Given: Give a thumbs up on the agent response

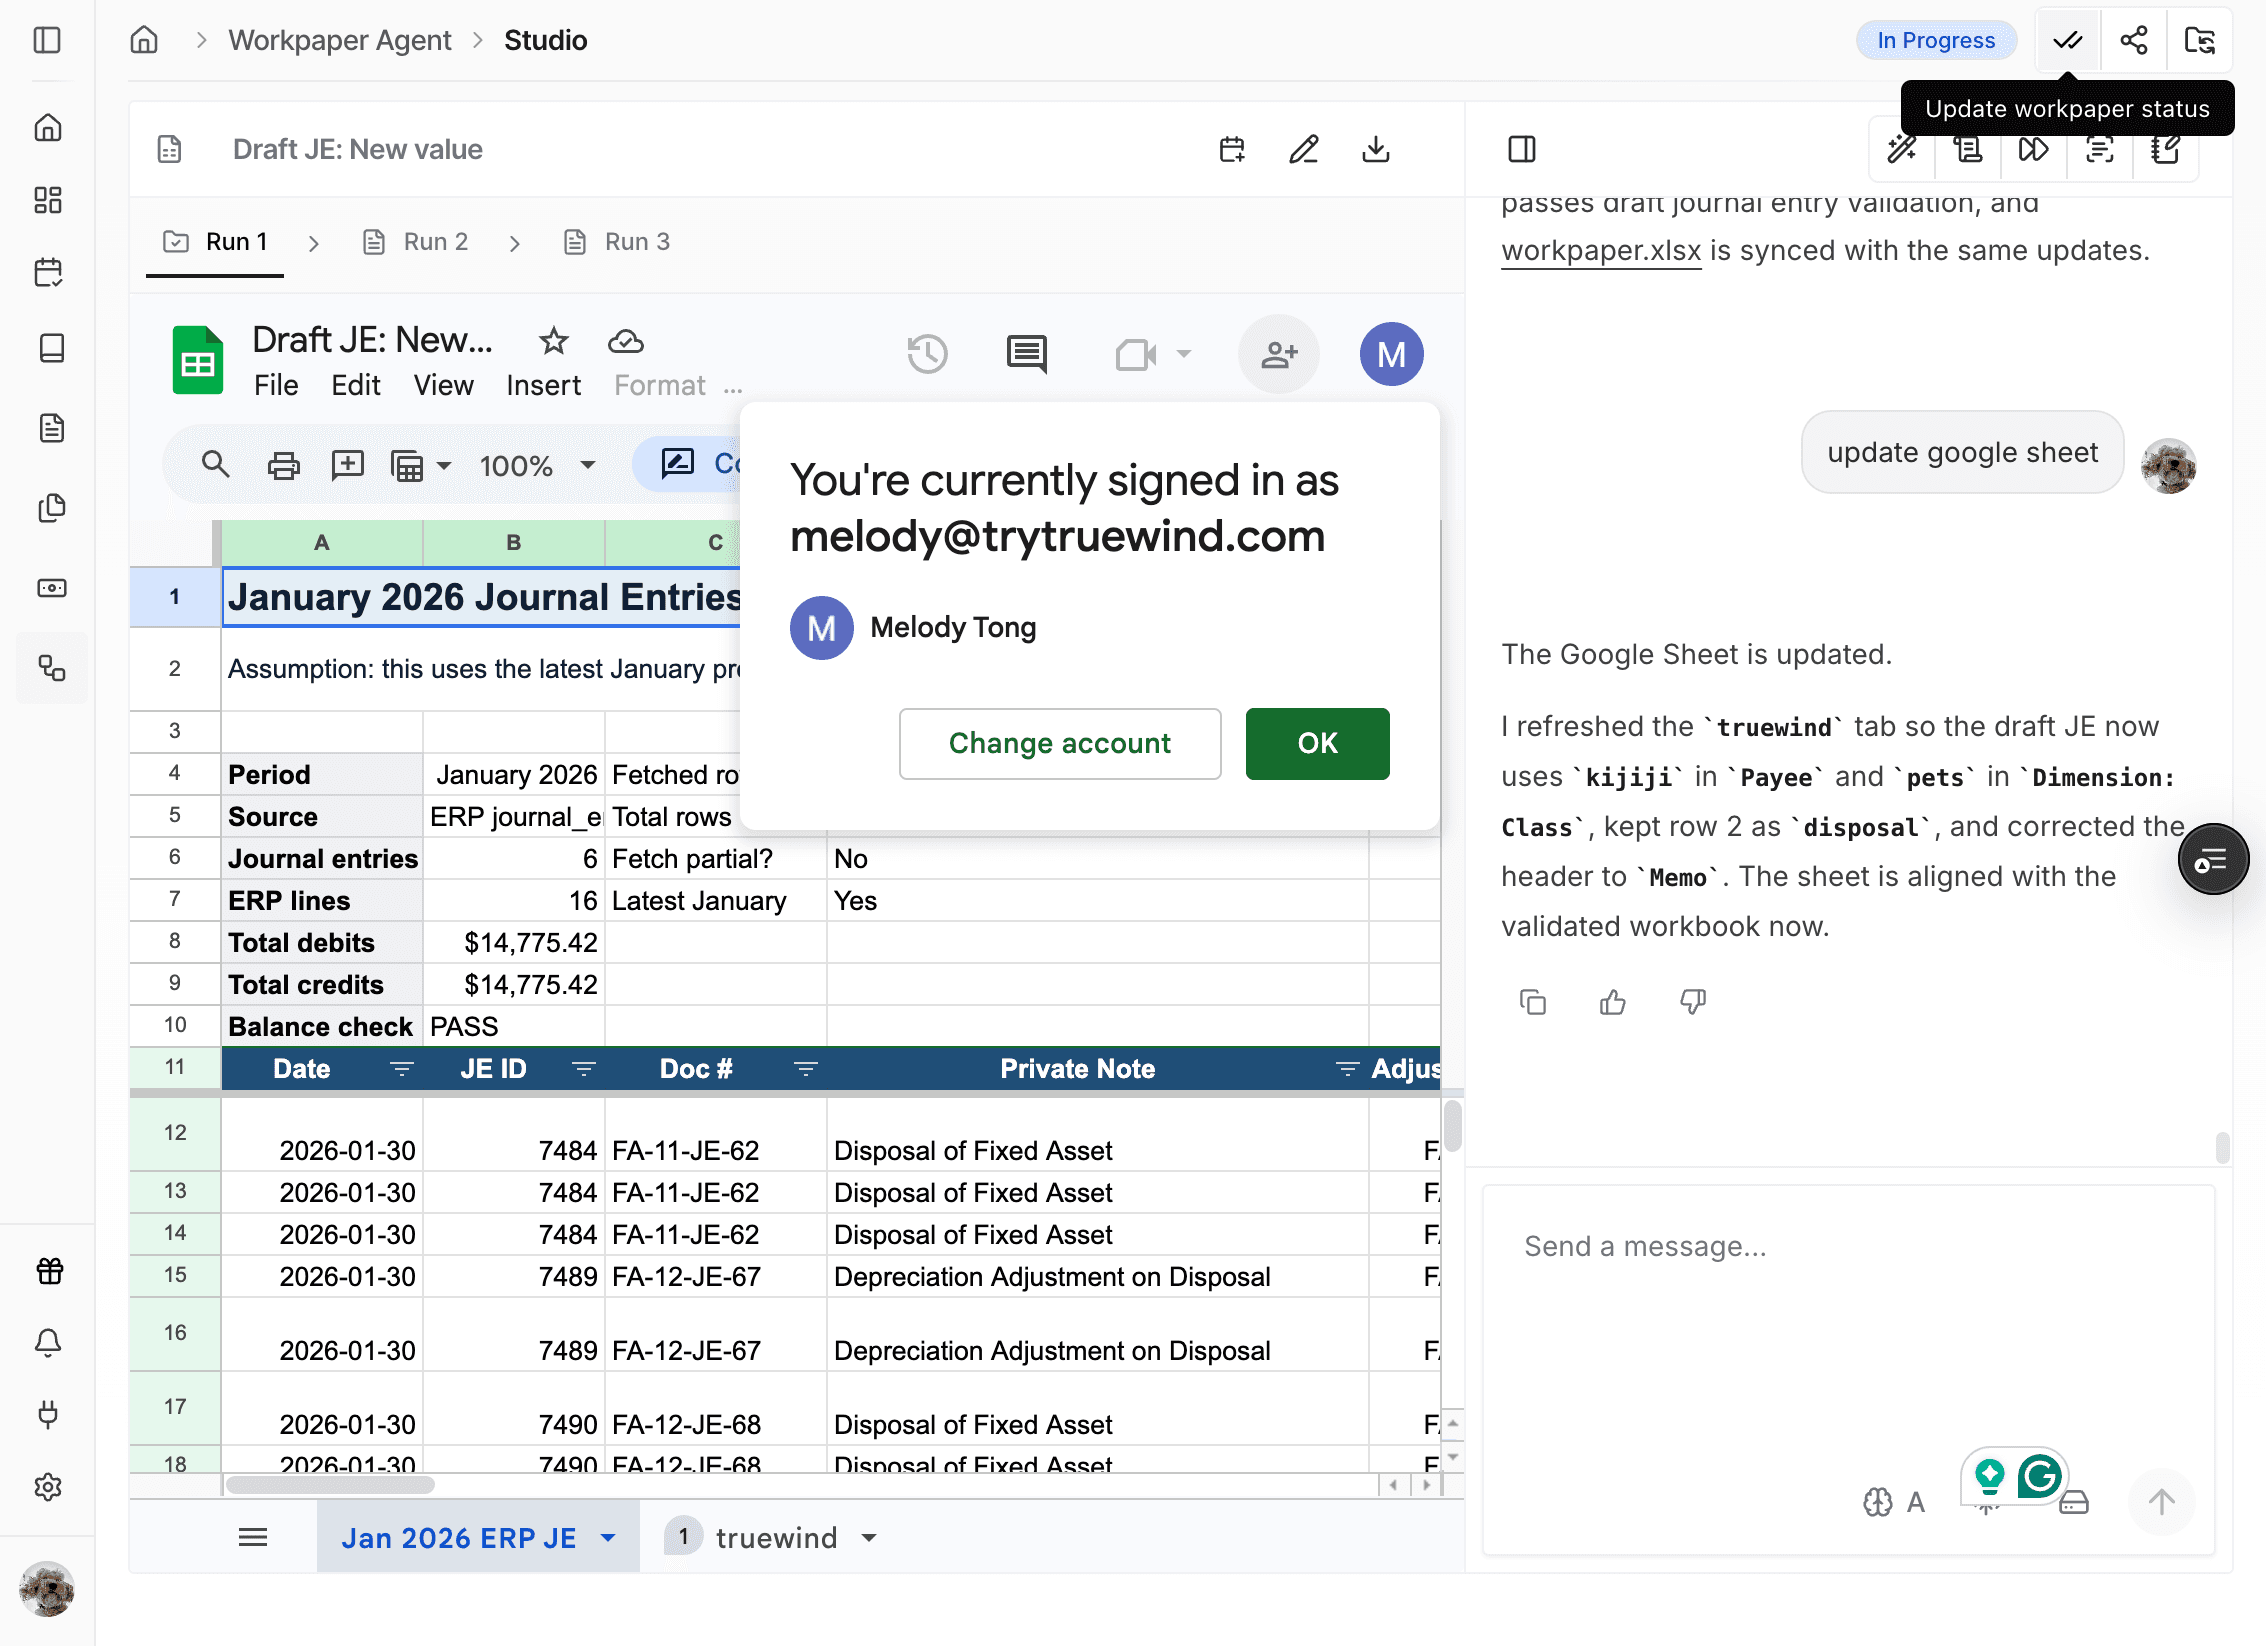Looking at the screenshot, I should [1611, 1002].
